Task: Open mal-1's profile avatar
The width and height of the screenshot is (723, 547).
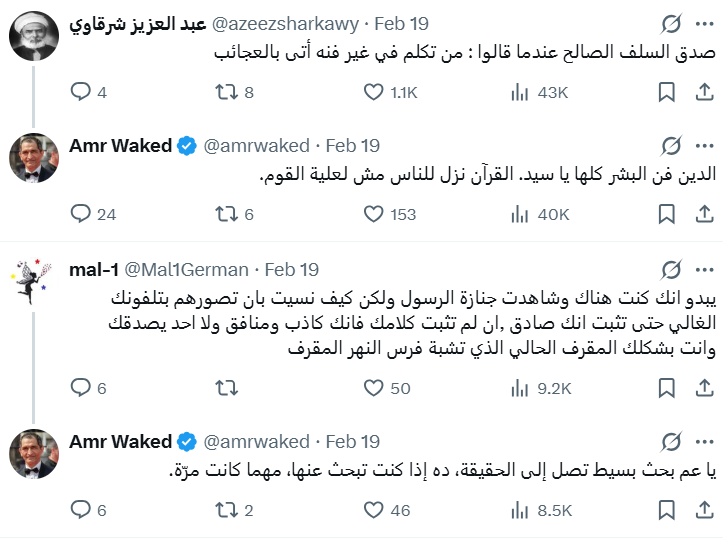Action: [x=33, y=284]
